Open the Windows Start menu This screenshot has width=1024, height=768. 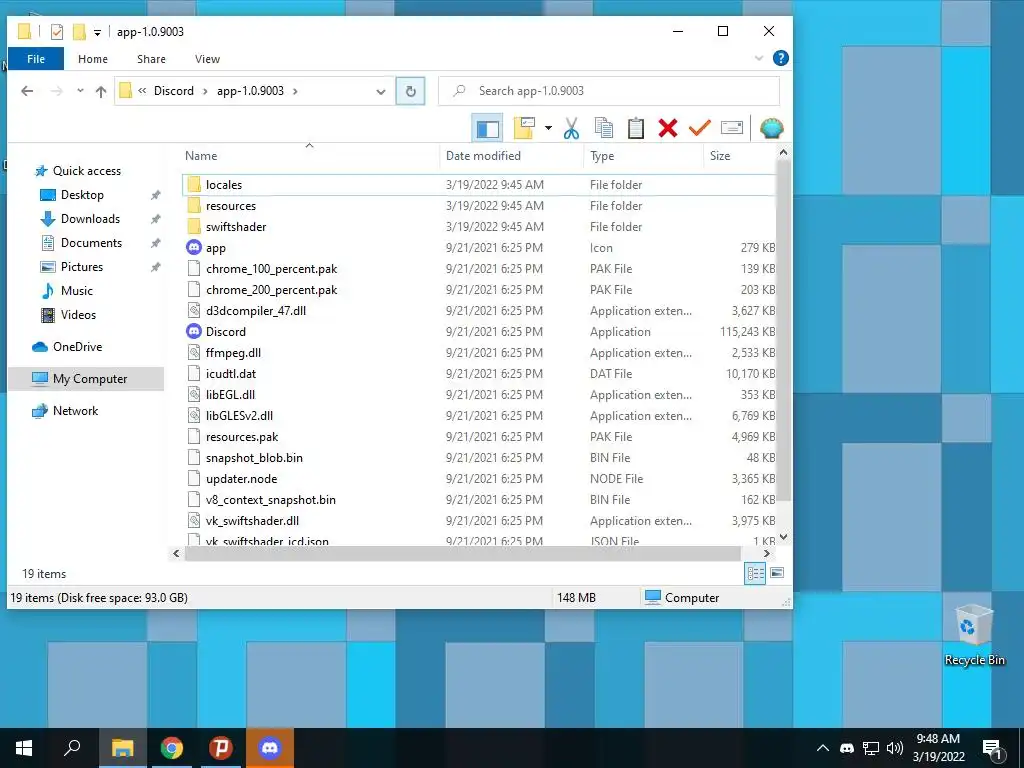(x=24, y=748)
